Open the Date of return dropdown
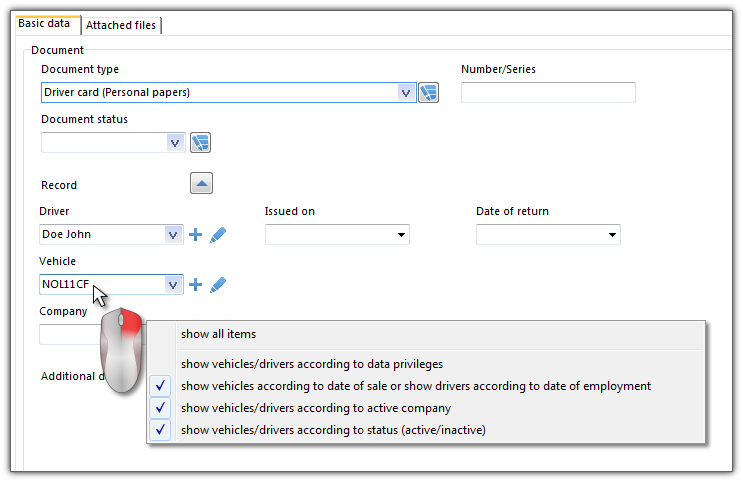The width and height of the screenshot is (743, 482). (612, 235)
